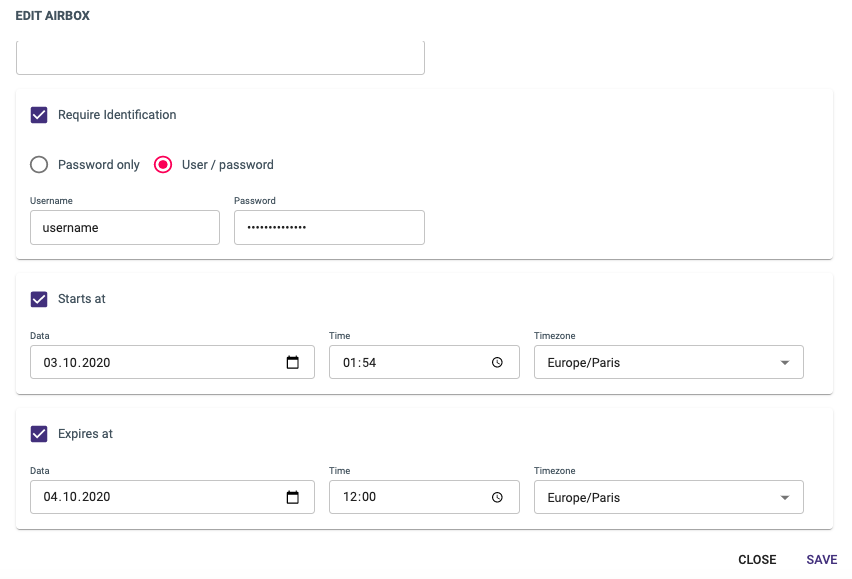This screenshot has width=852, height=579.
Task: Click the Starts at time field 01:54
Action: click(424, 362)
